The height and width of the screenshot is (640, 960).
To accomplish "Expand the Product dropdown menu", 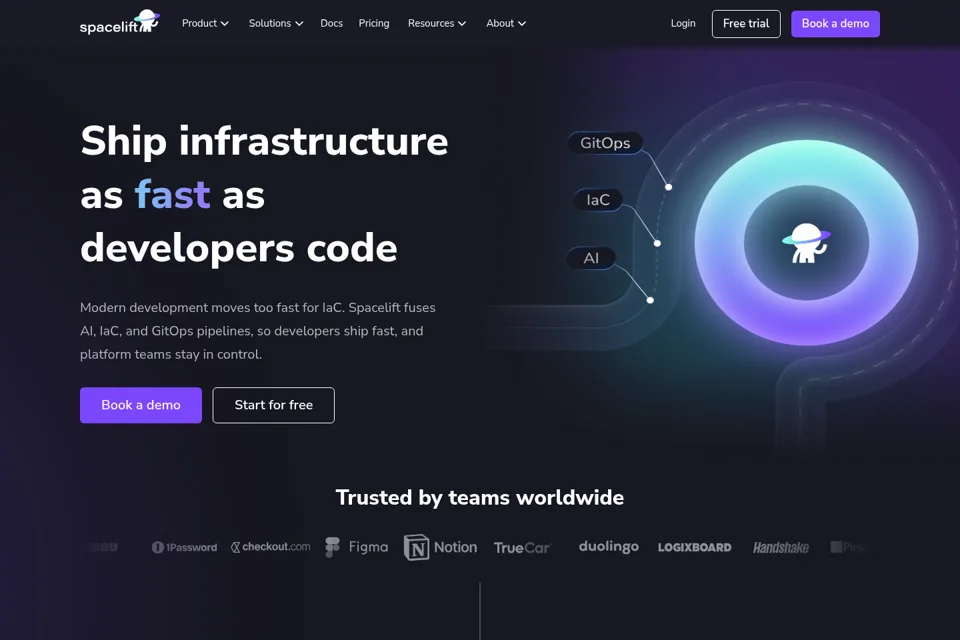I will pos(205,23).
